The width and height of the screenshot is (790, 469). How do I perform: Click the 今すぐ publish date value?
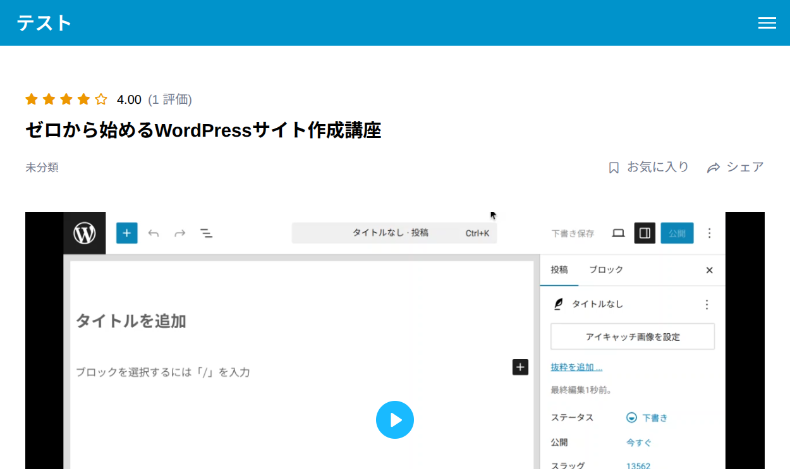(639, 443)
